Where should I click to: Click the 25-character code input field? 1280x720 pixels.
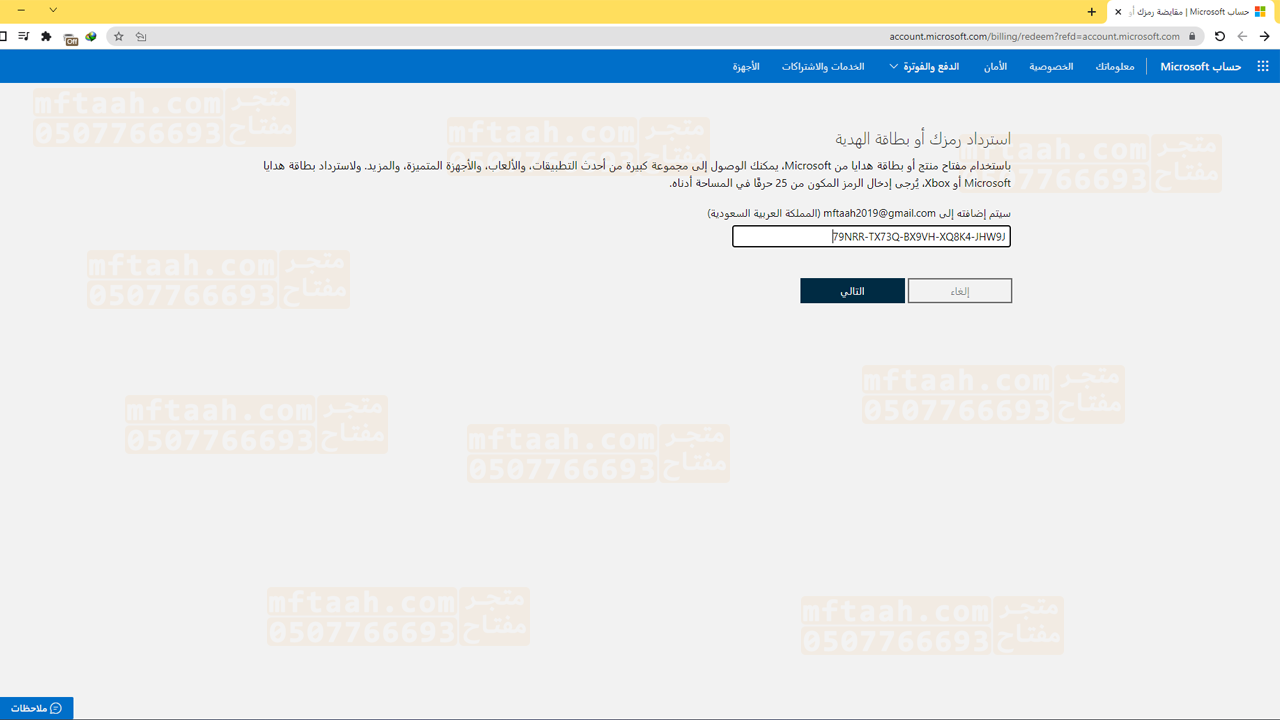point(871,237)
